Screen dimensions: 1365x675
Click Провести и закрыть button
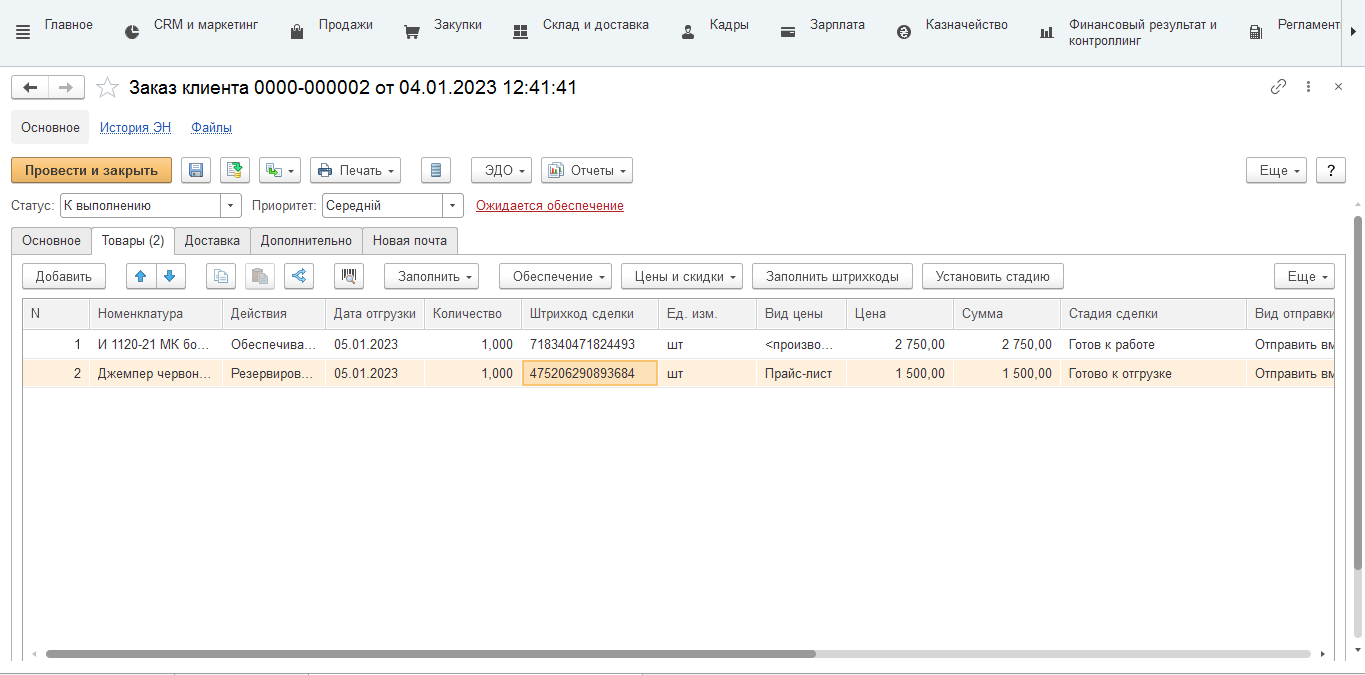pos(91,171)
